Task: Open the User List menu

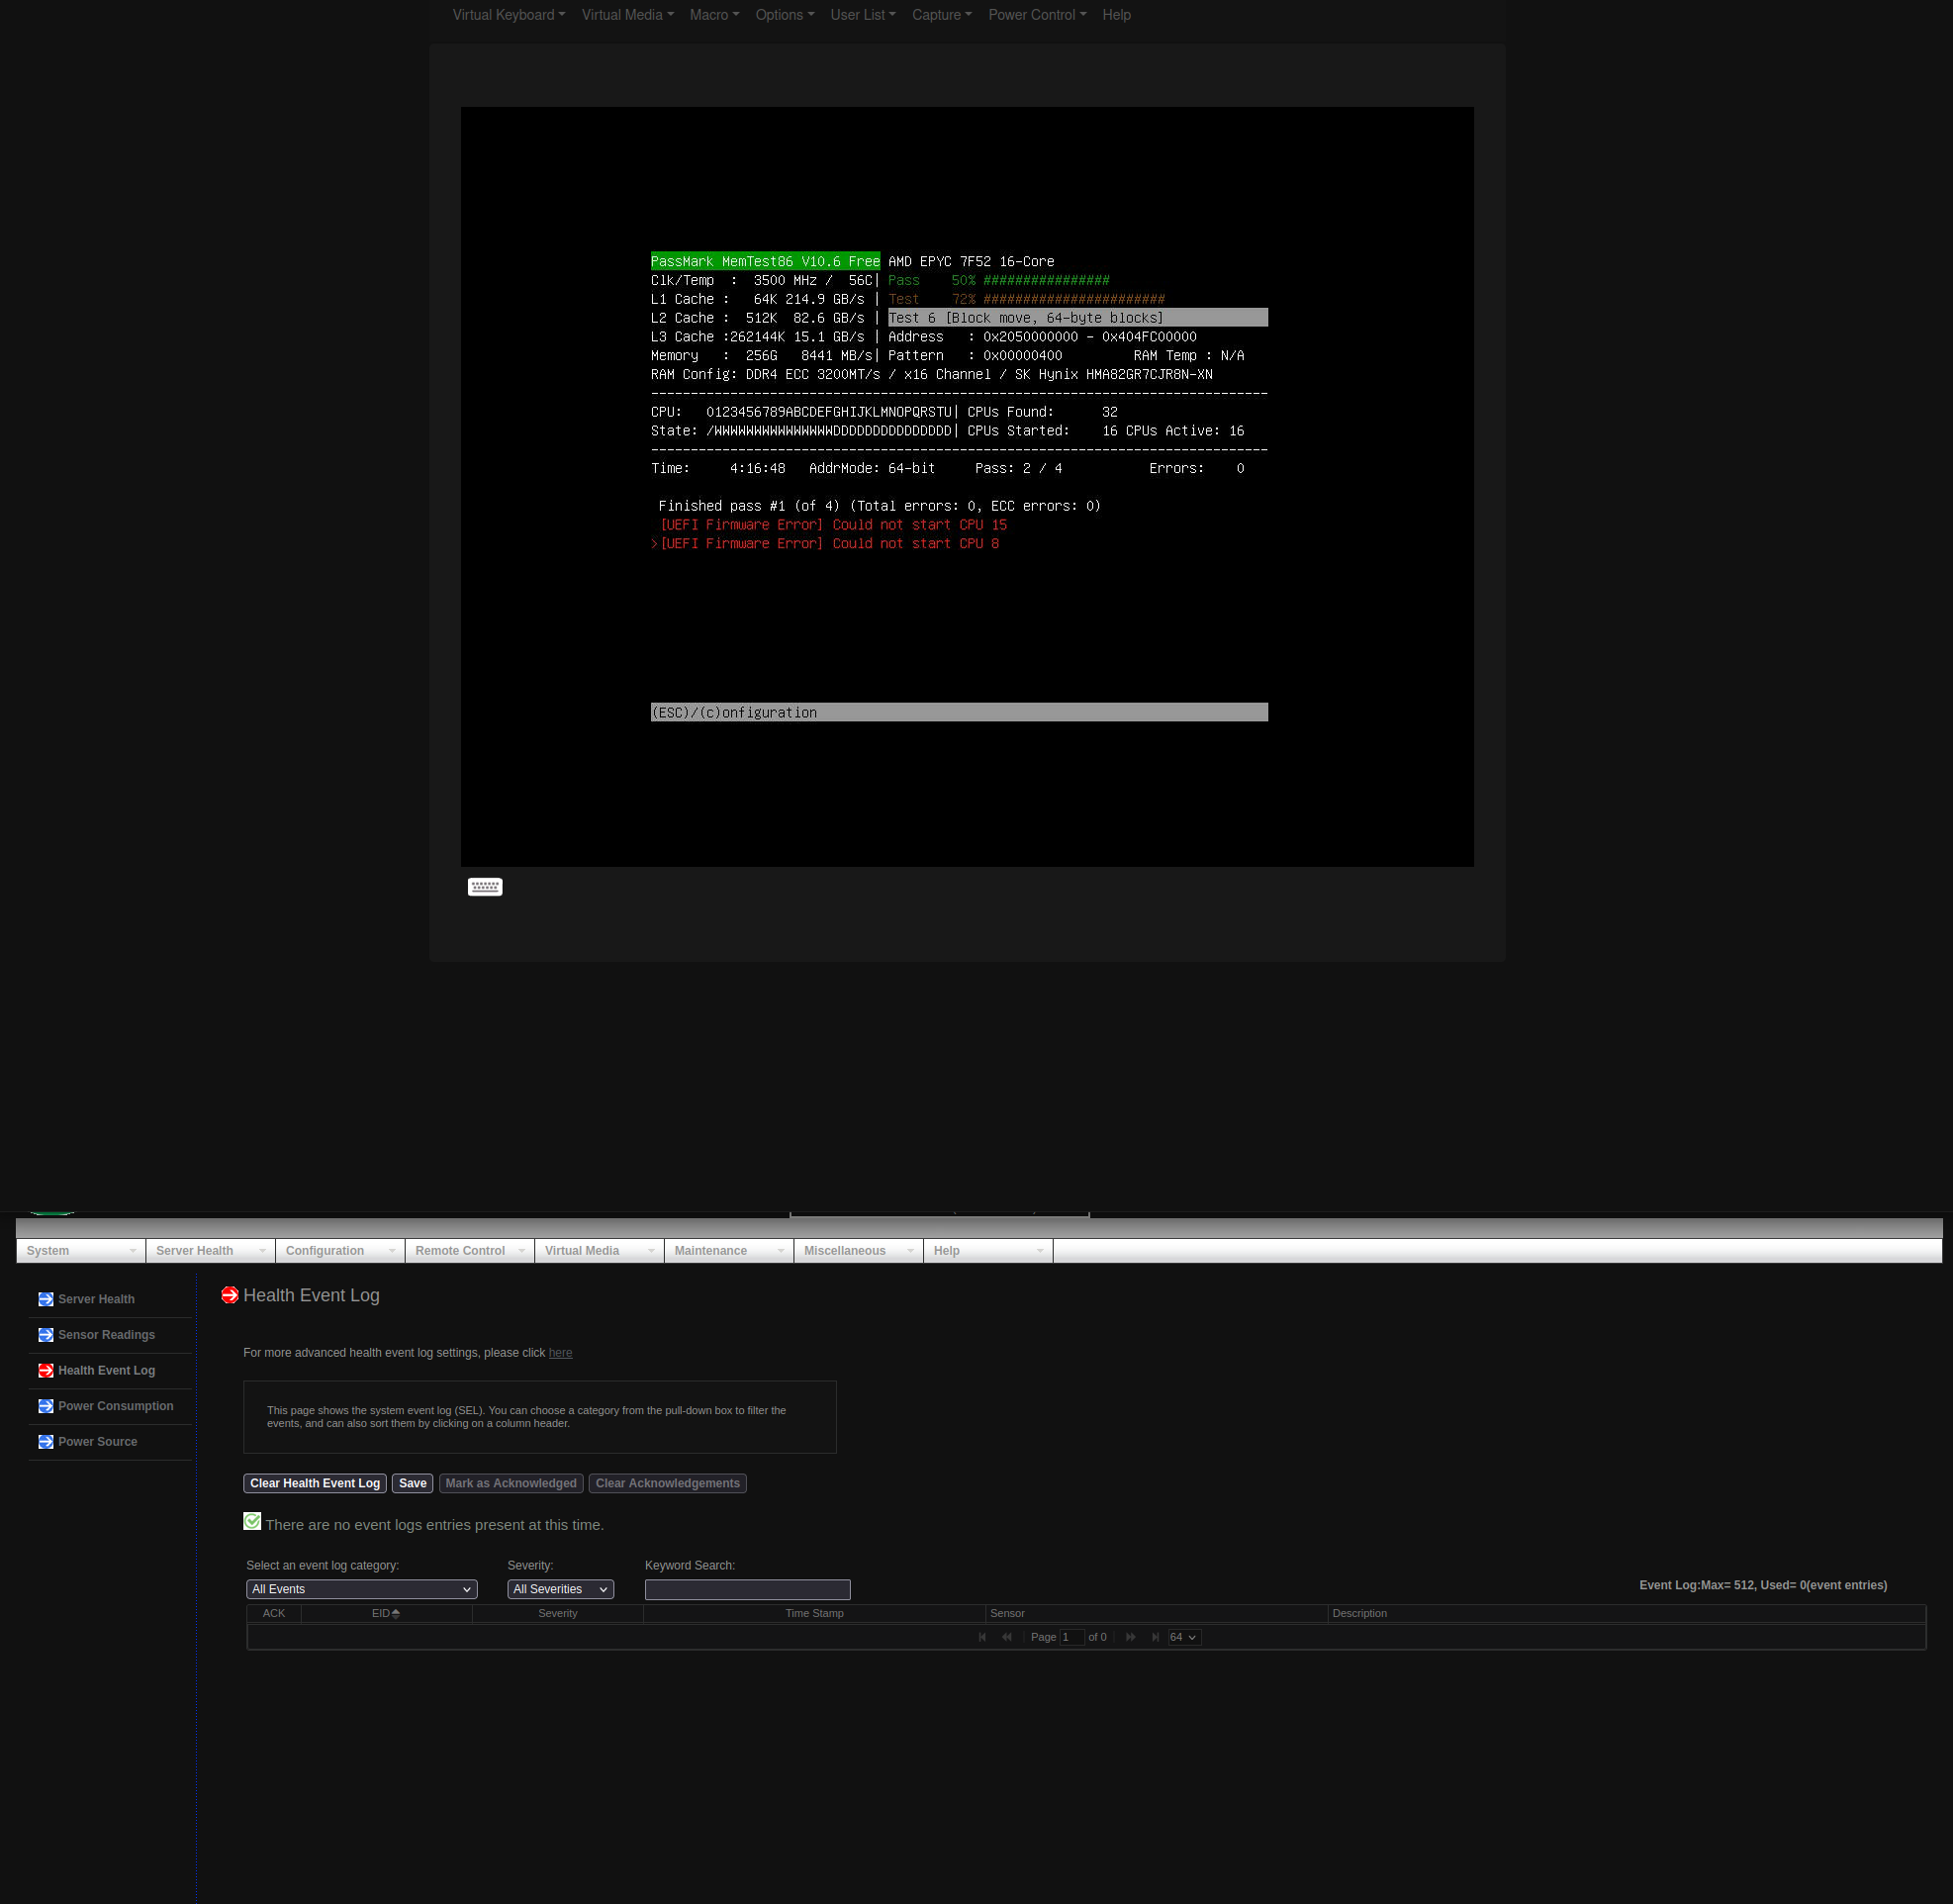Action: [x=862, y=15]
